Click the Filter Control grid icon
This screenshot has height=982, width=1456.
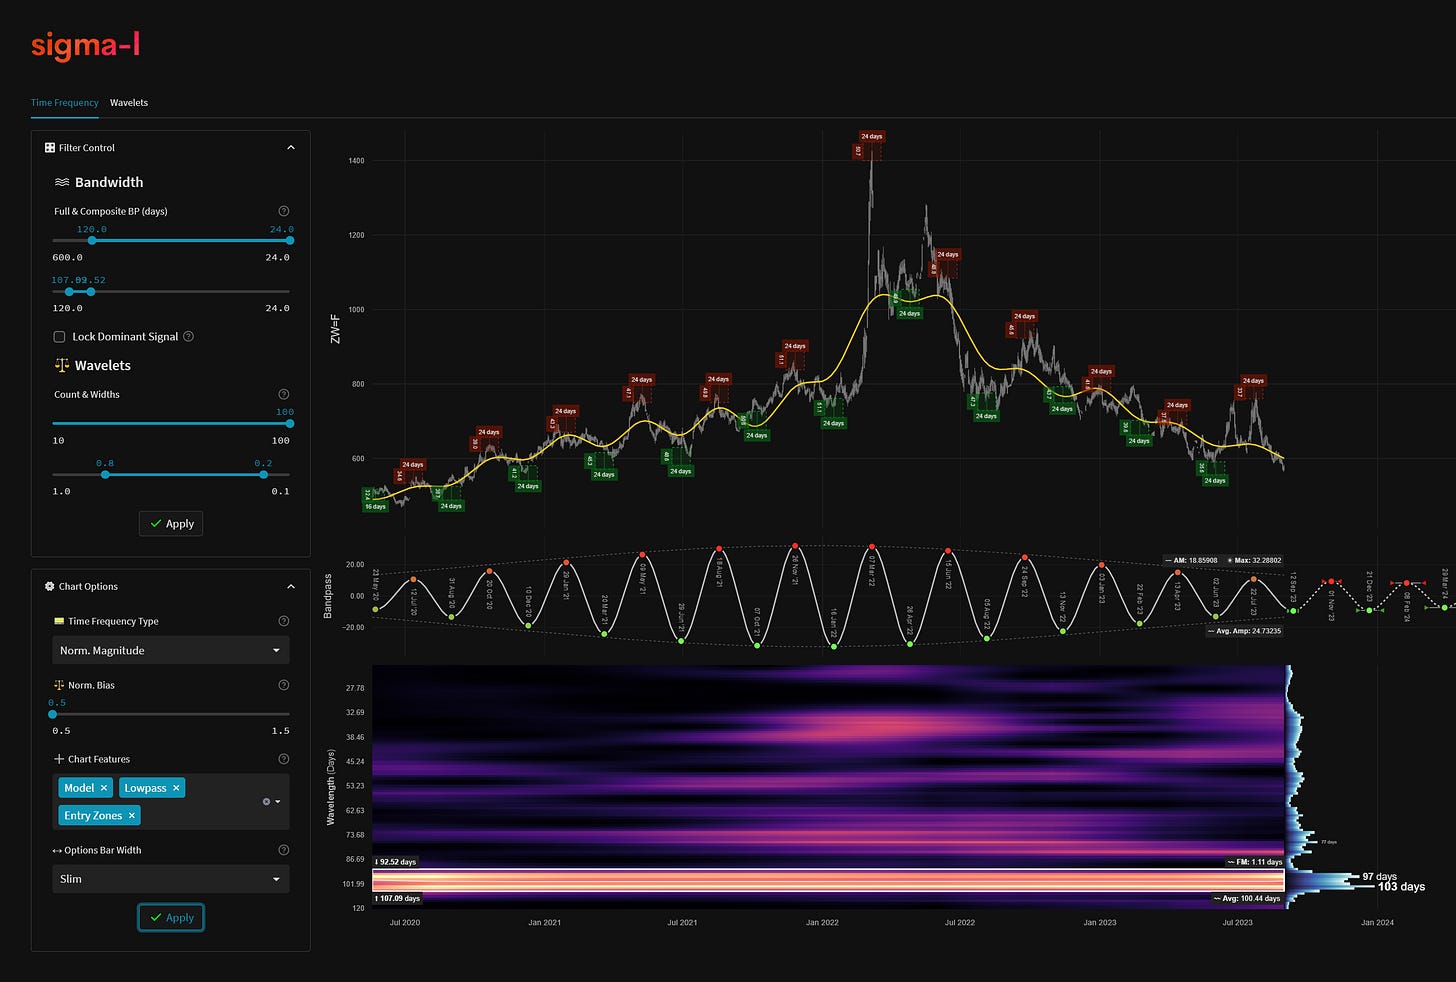pos(50,148)
